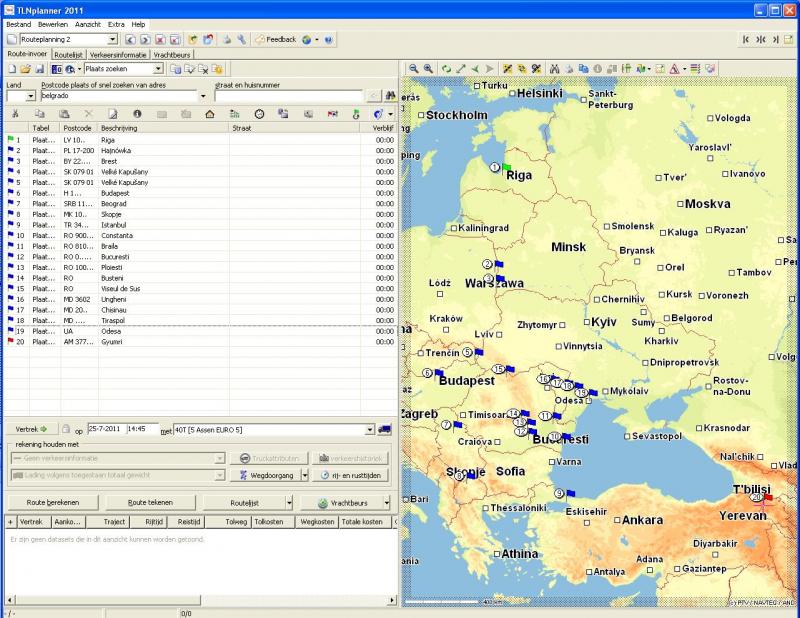Click the Beschrijving column header
800x618 pixels.
coord(163,128)
